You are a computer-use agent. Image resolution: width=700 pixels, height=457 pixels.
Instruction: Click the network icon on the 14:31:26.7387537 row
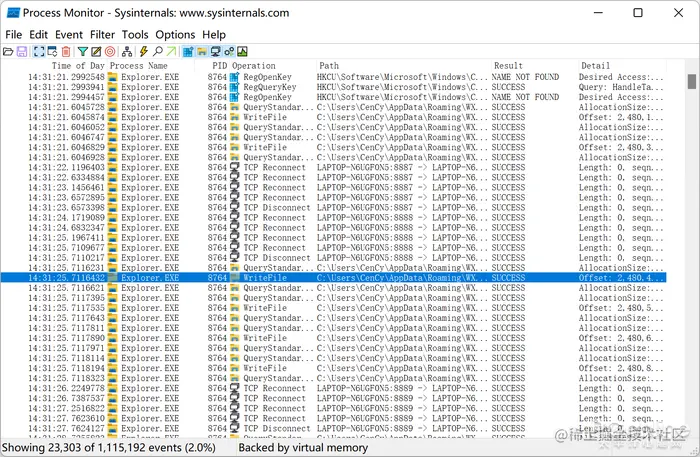coord(234,398)
